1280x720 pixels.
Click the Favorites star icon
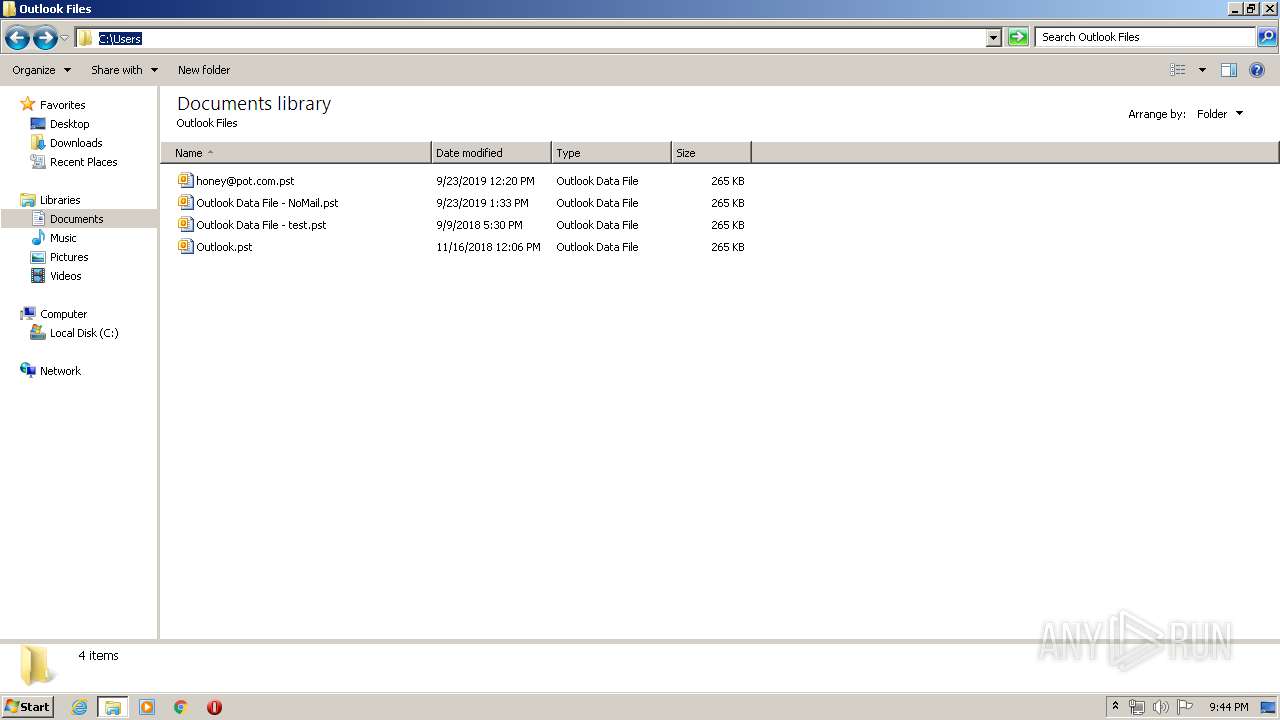click(x=28, y=104)
